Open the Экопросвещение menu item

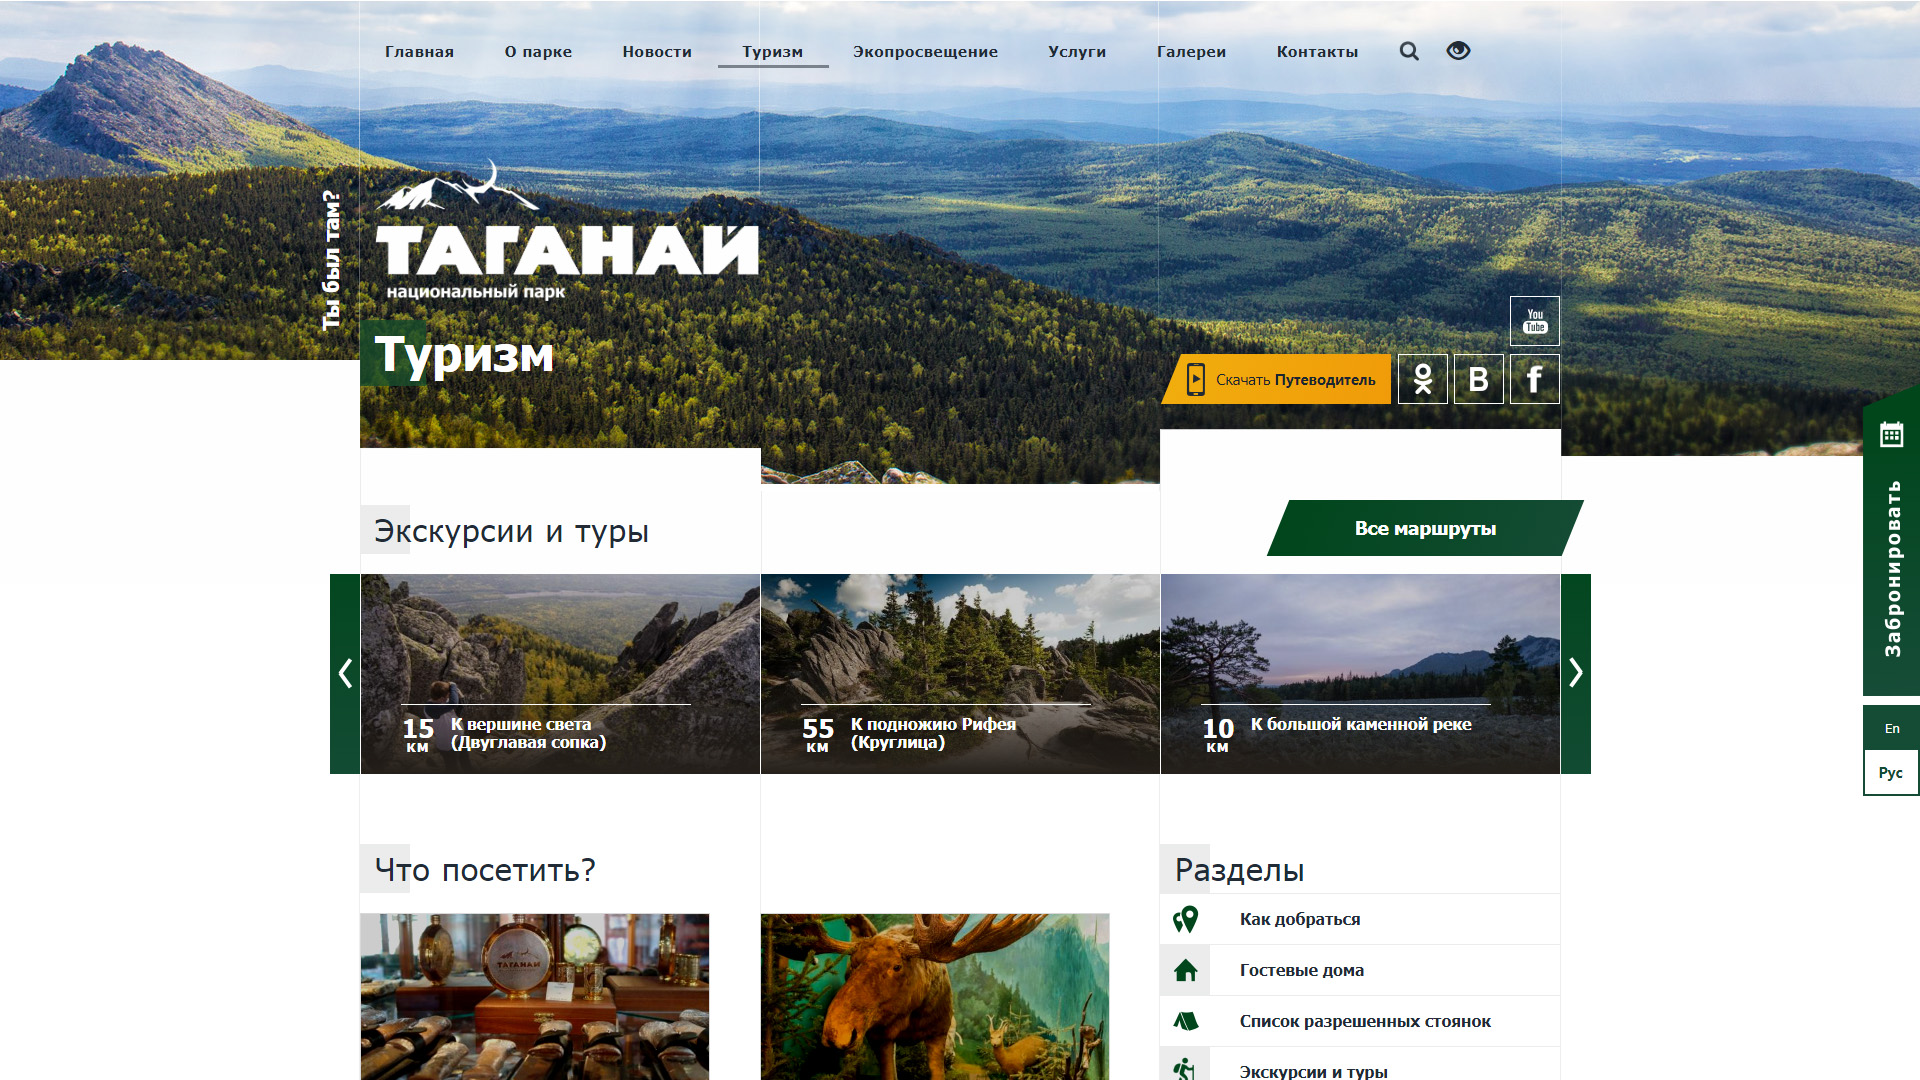(x=924, y=52)
